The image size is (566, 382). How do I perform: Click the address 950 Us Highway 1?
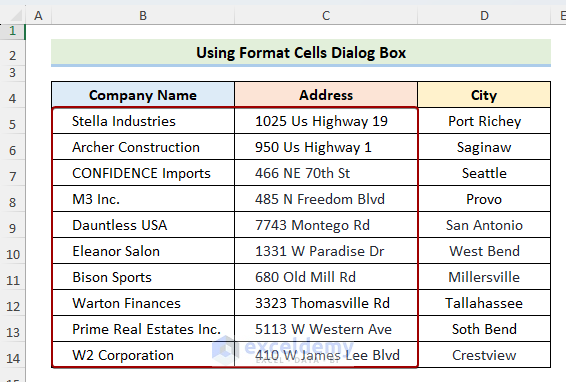(x=326, y=147)
